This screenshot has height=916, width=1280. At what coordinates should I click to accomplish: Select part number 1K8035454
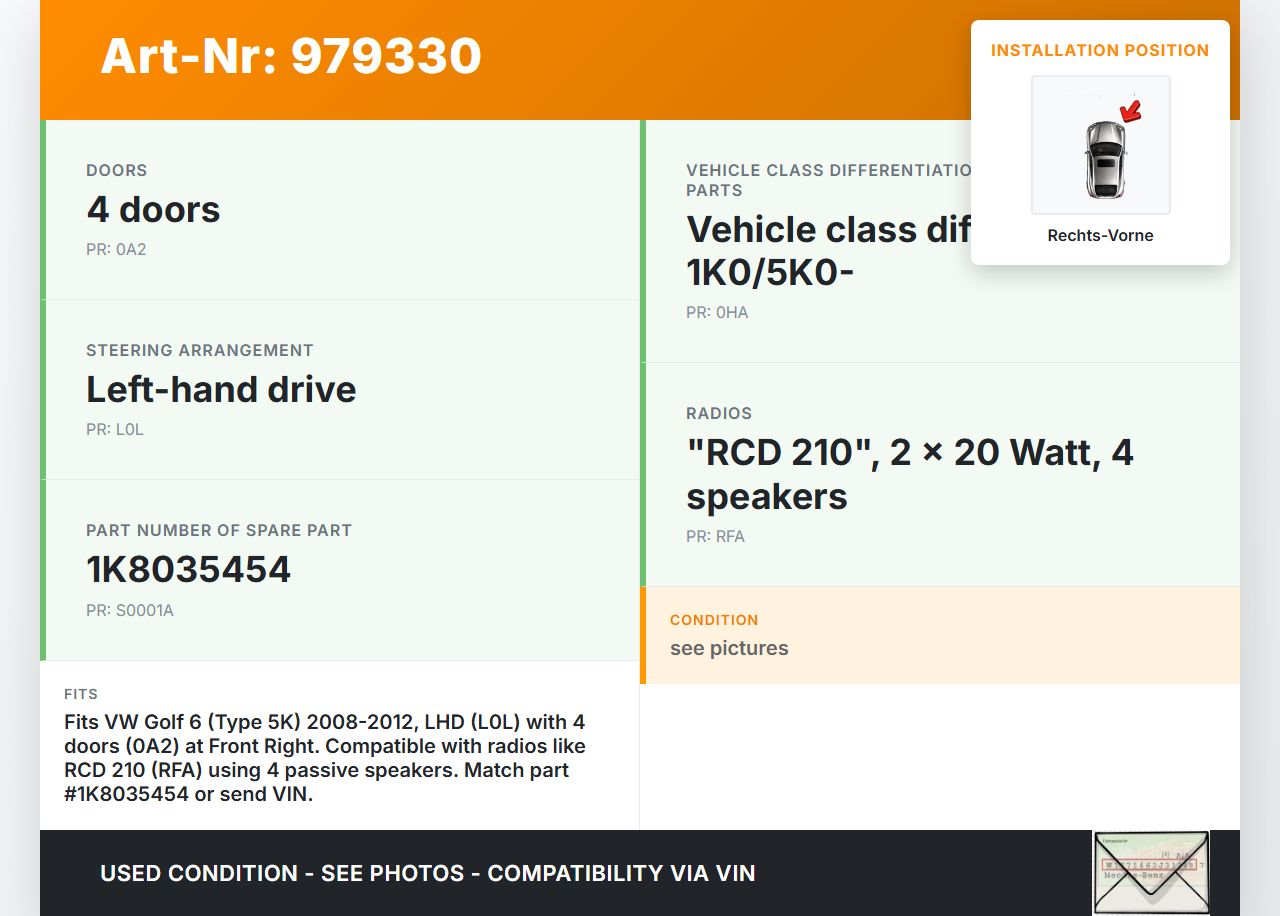point(188,569)
